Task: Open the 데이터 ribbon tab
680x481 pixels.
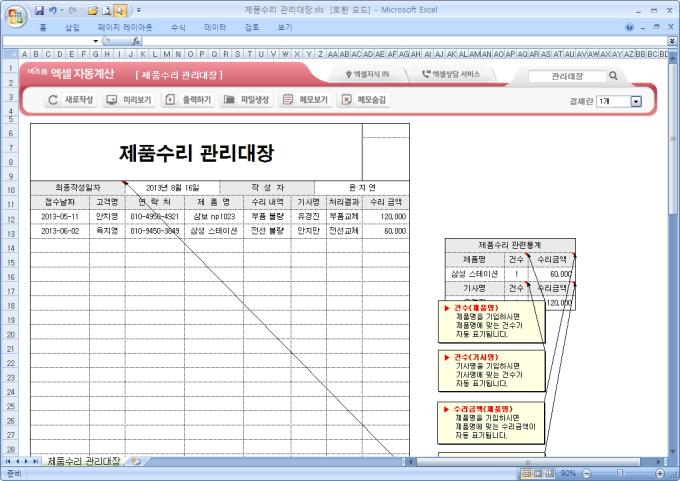Action: [215, 27]
